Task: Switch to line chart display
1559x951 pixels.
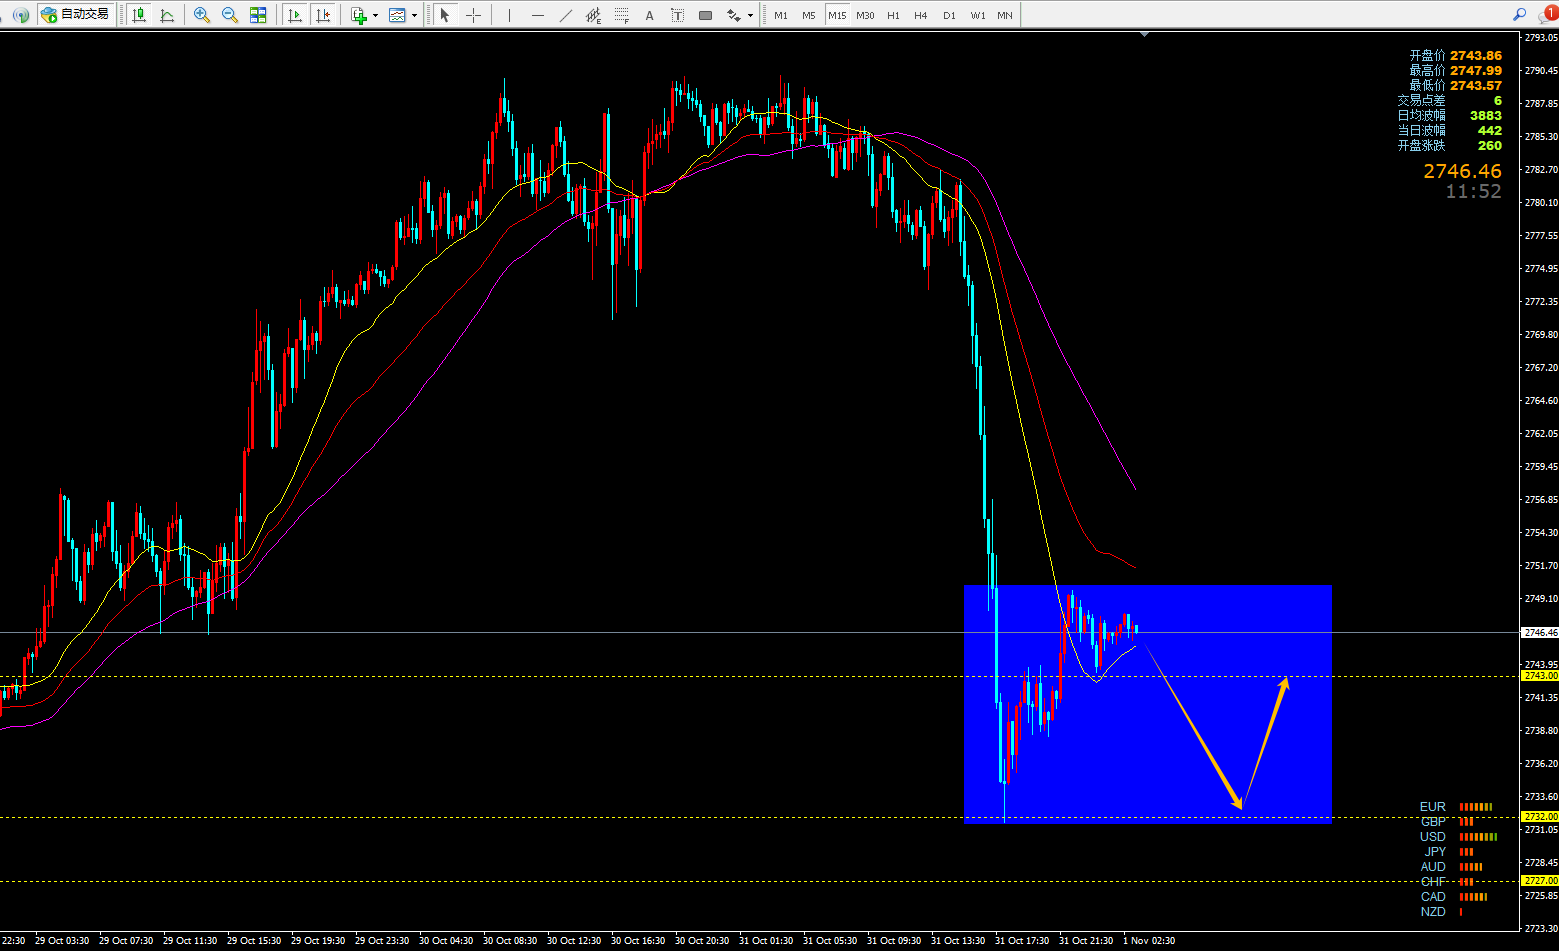Action: pyautogui.click(x=167, y=15)
